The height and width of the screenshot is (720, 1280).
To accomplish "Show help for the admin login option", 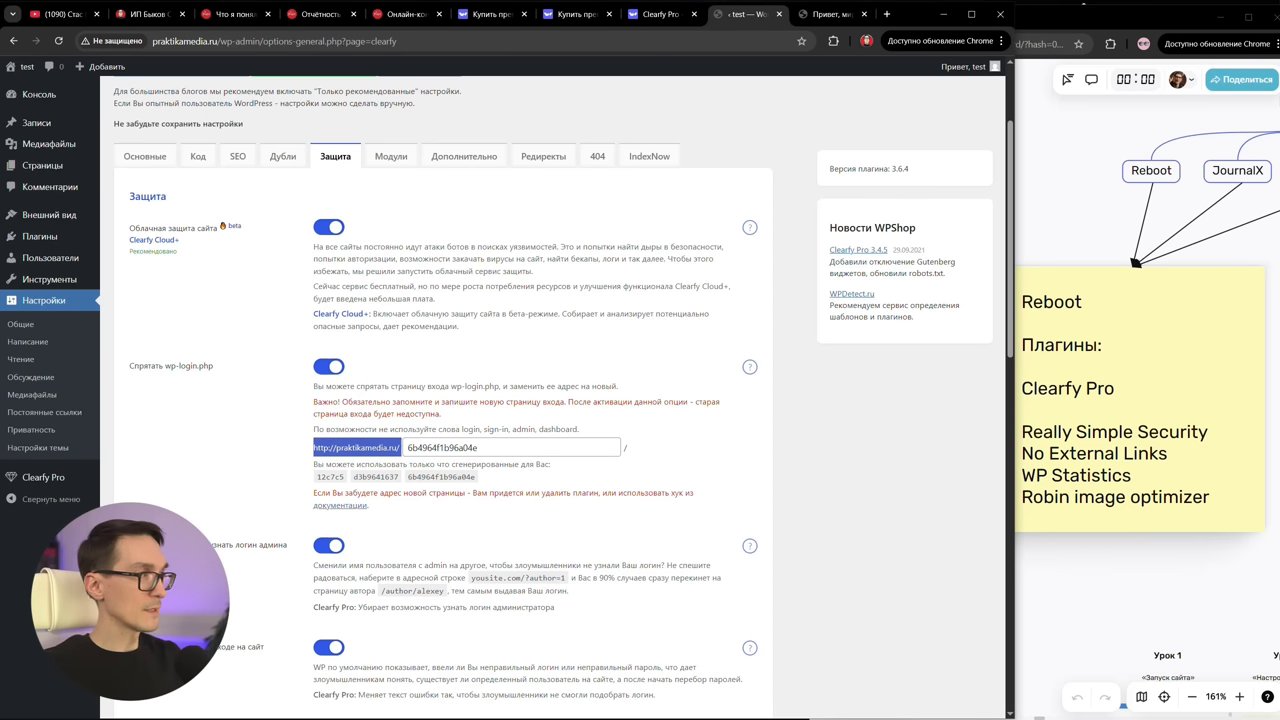I will [750, 546].
